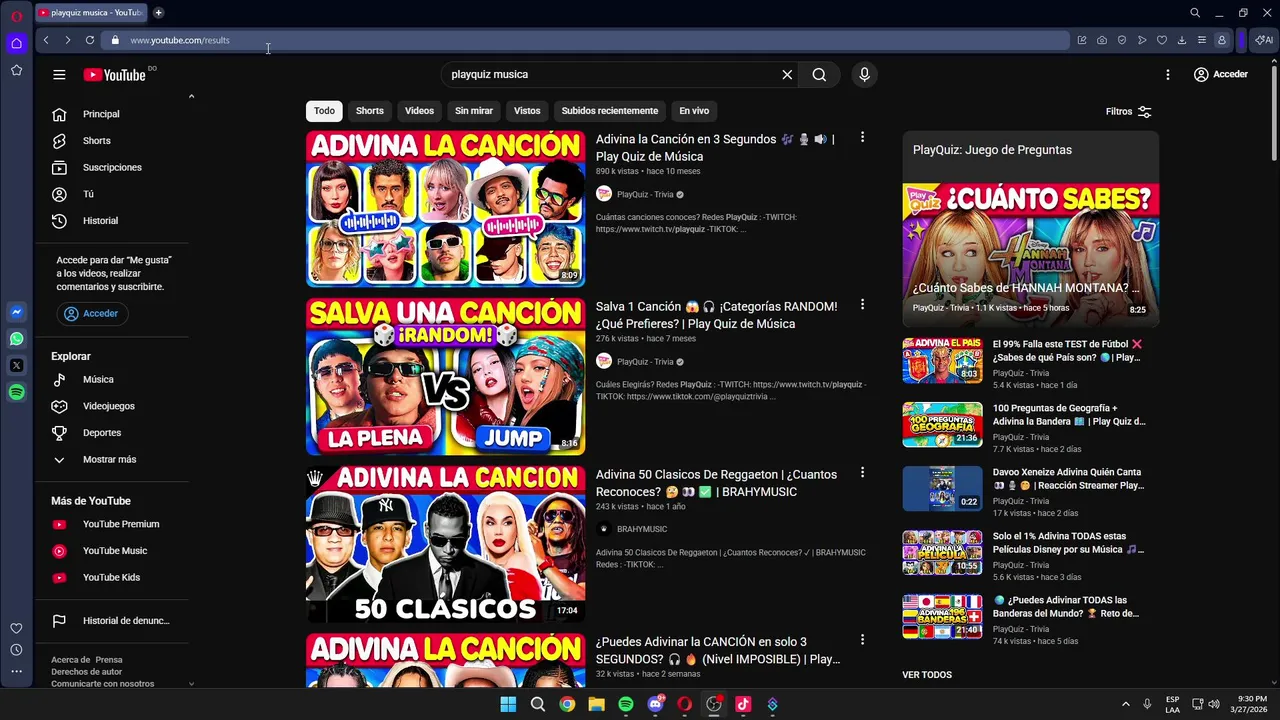Open Videojuegos under Explorar

click(110, 406)
